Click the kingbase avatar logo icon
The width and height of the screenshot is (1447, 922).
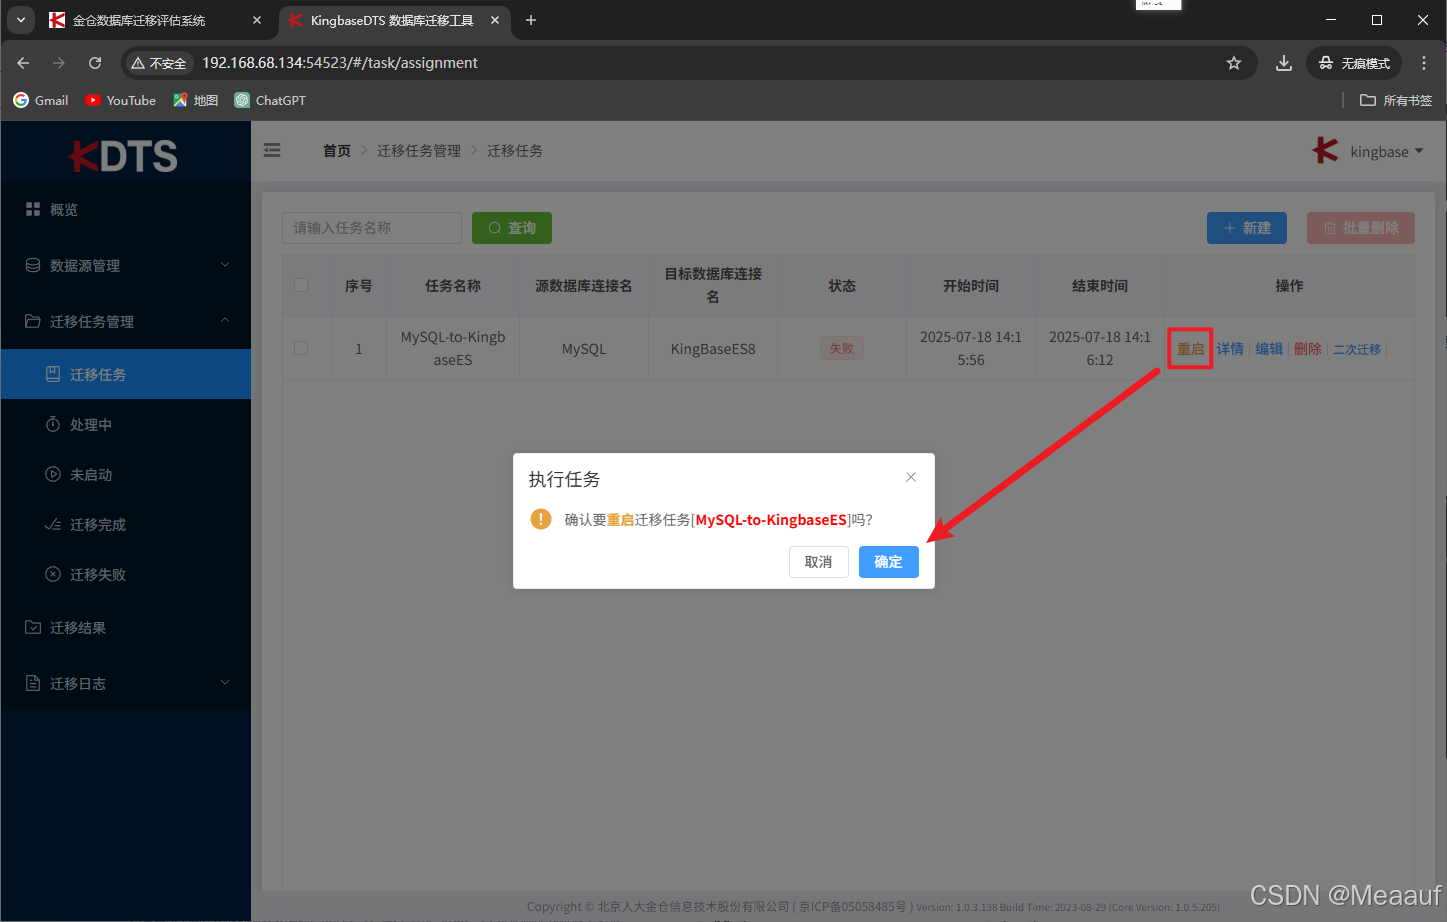click(1326, 150)
